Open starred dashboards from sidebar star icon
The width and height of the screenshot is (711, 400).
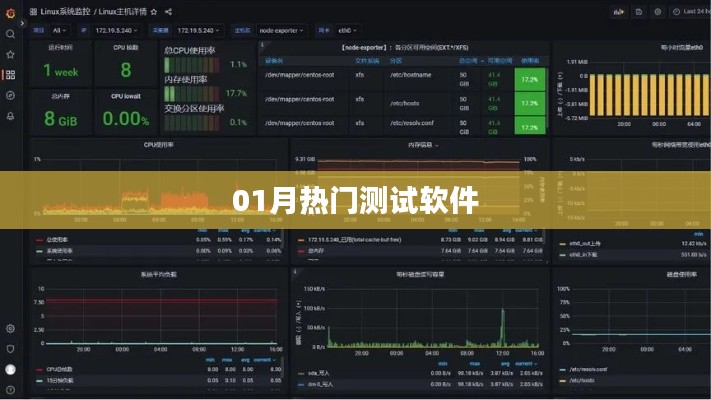(x=10, y=54)
